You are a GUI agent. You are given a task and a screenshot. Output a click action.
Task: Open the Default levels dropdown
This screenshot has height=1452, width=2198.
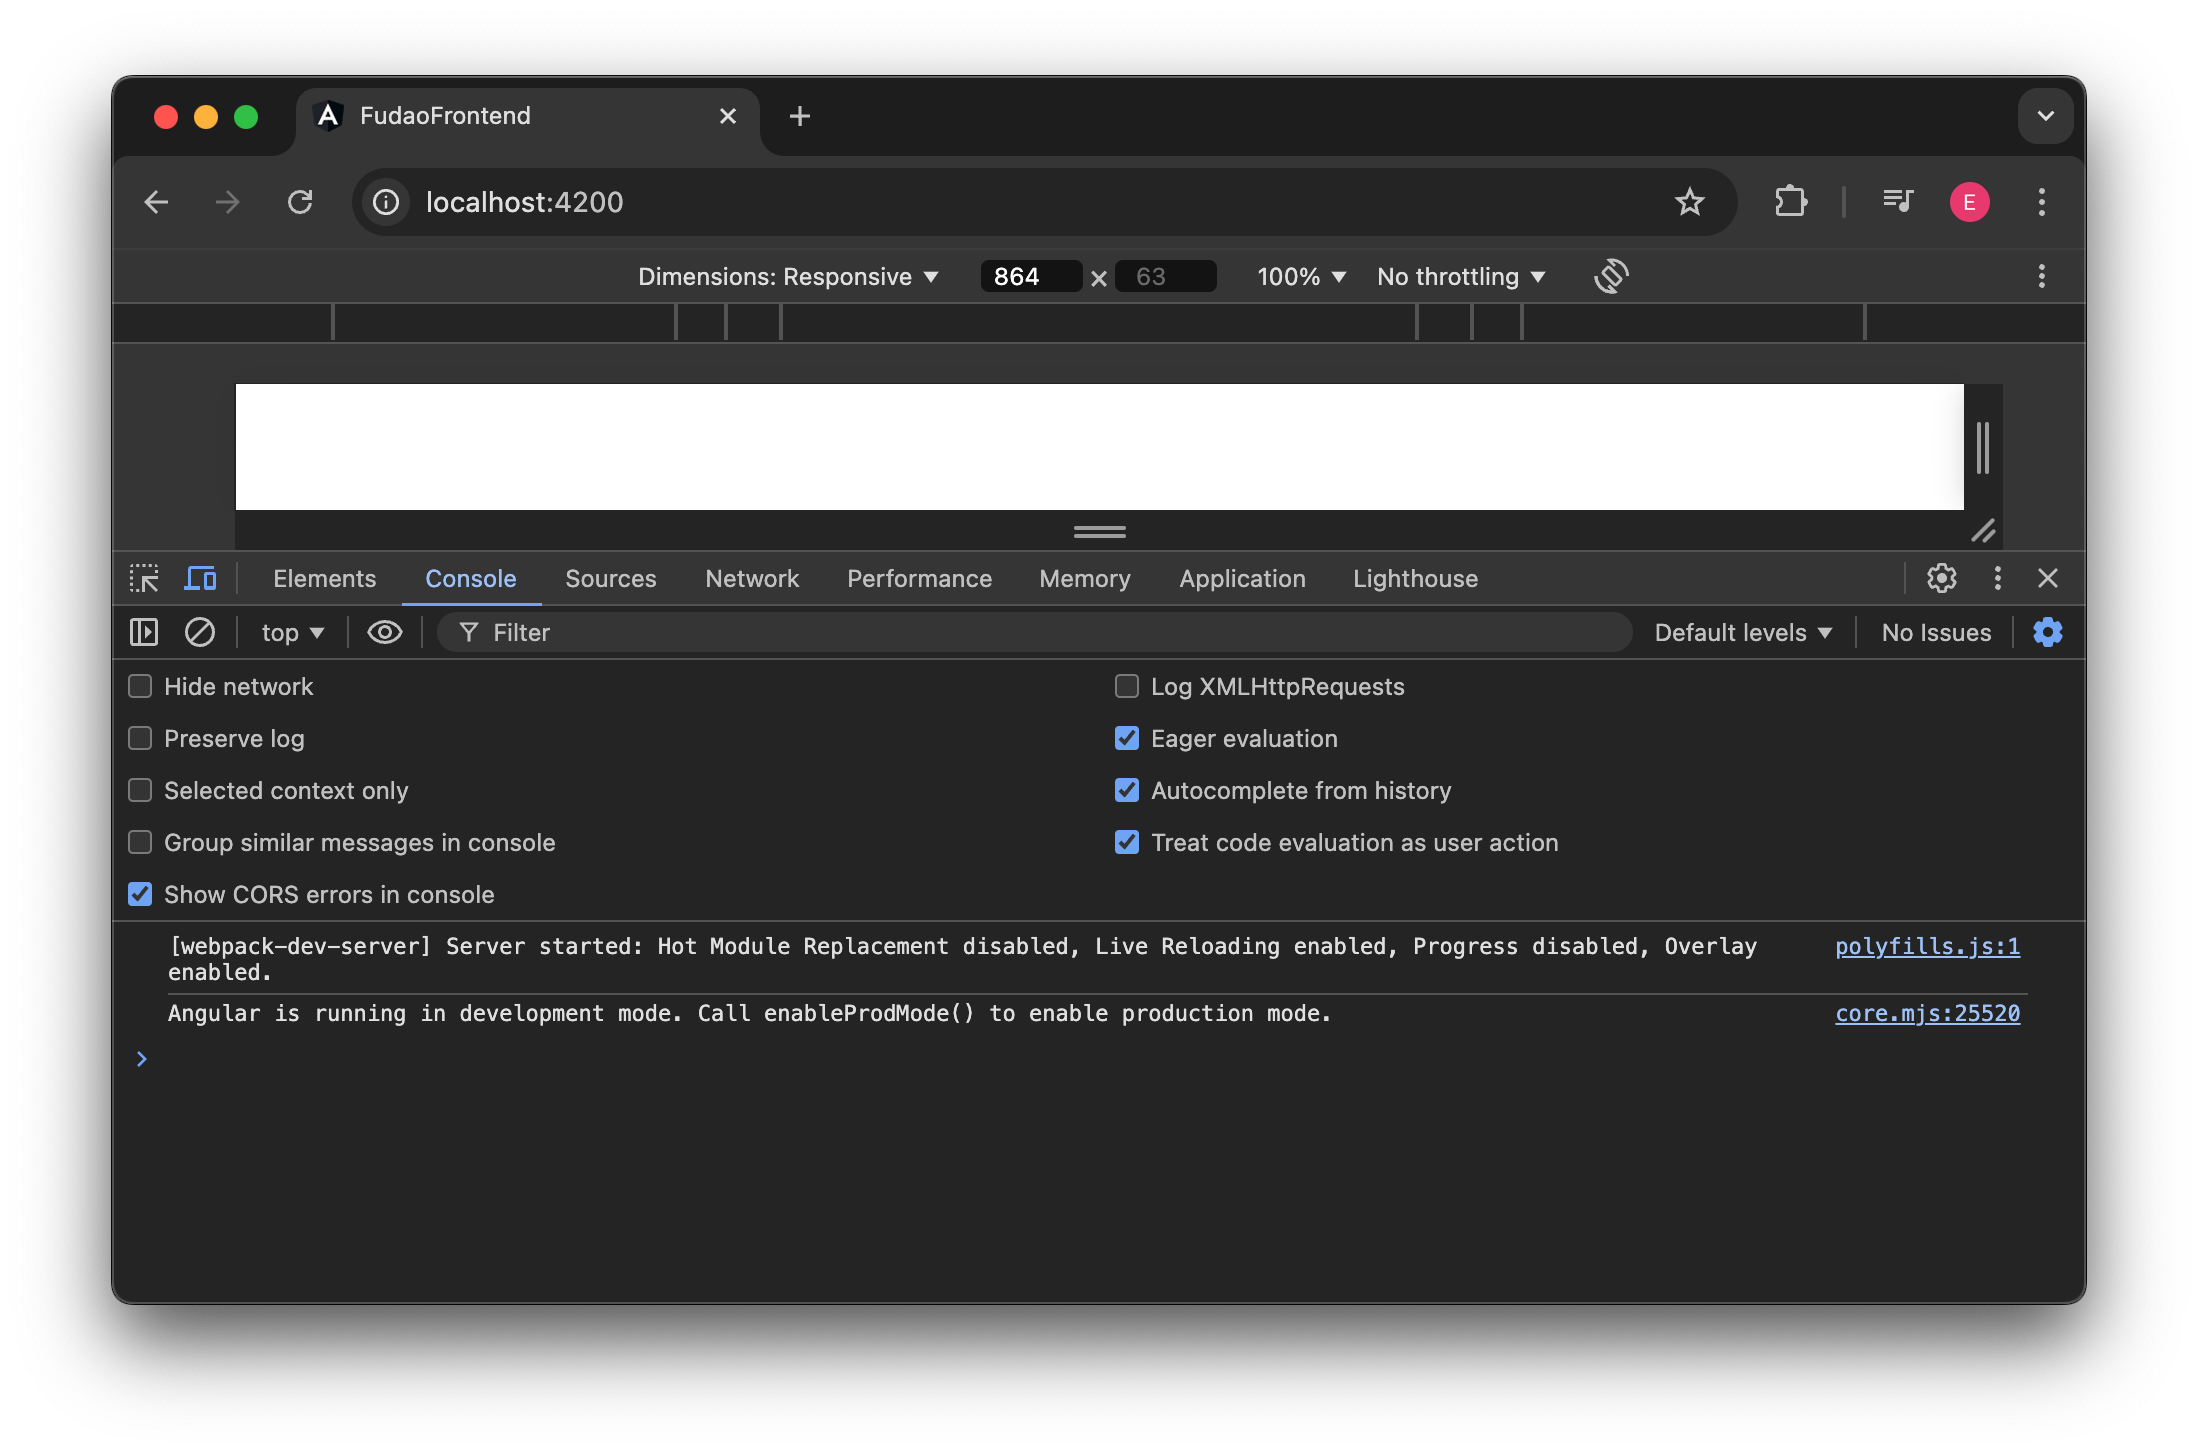click(1741, 632)
